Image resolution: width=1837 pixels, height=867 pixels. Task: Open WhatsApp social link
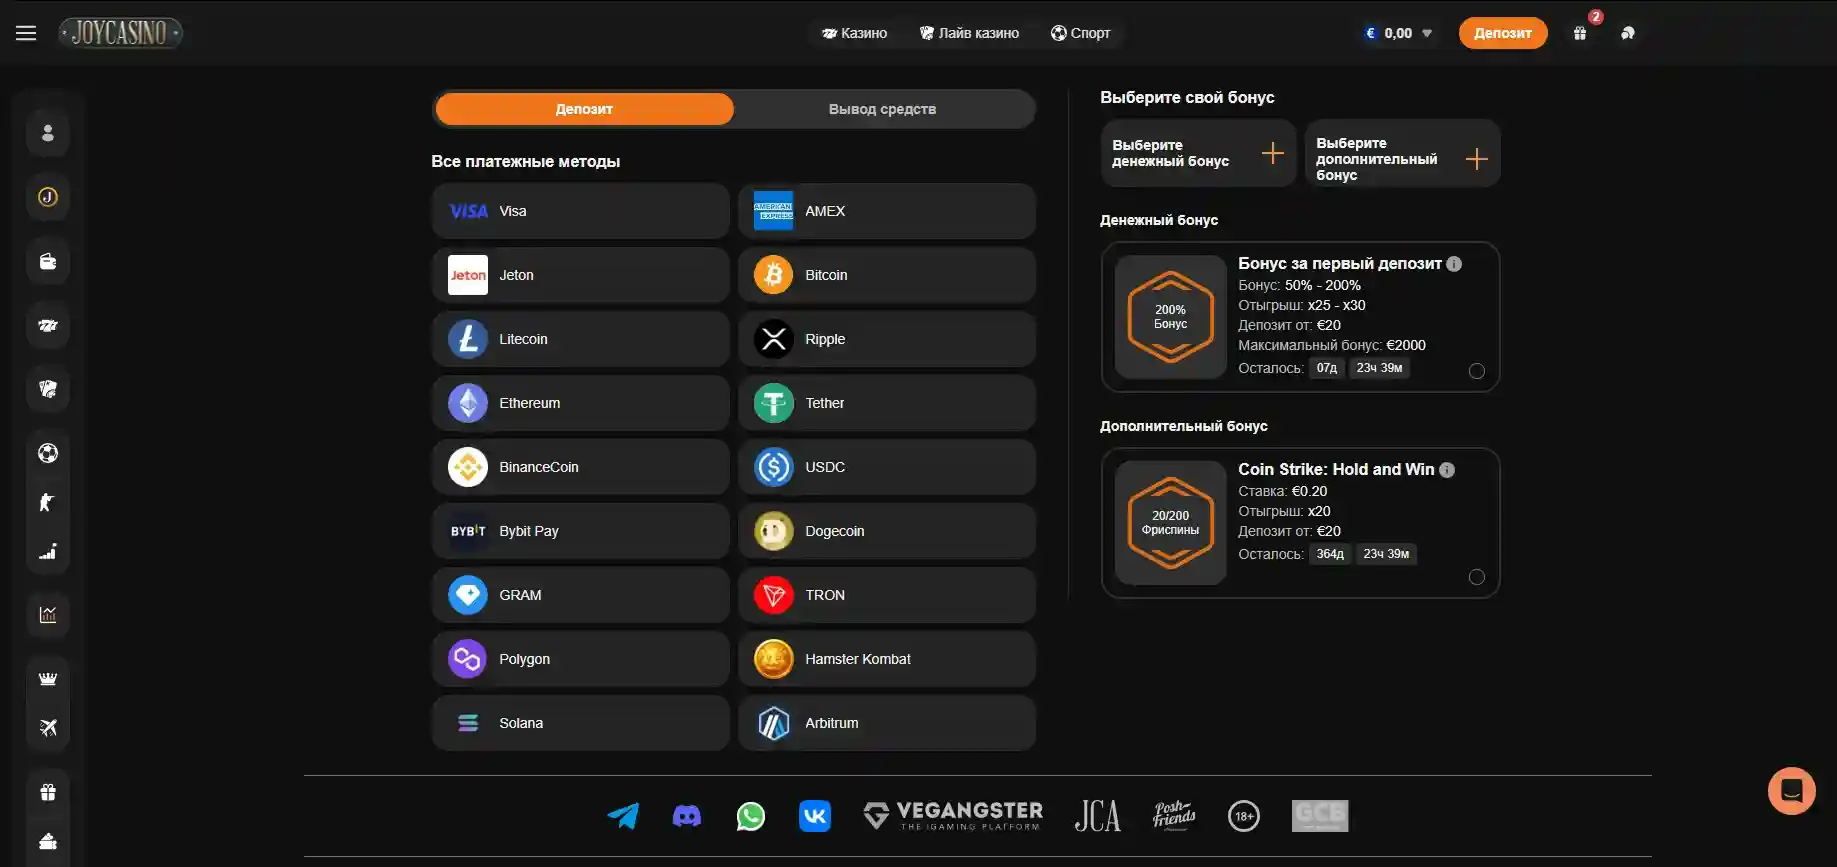(x=751, y=816)
